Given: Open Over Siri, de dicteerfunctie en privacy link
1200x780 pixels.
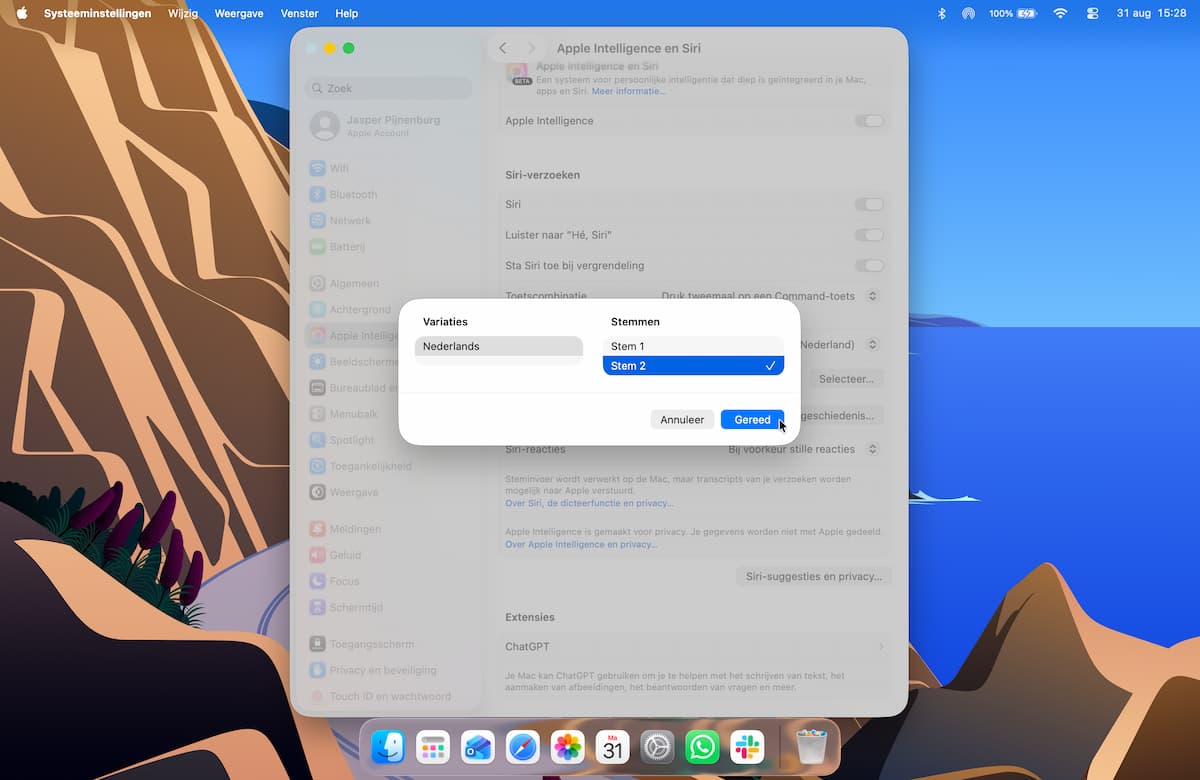Looking at the screenshot, I should click(589, 503).
